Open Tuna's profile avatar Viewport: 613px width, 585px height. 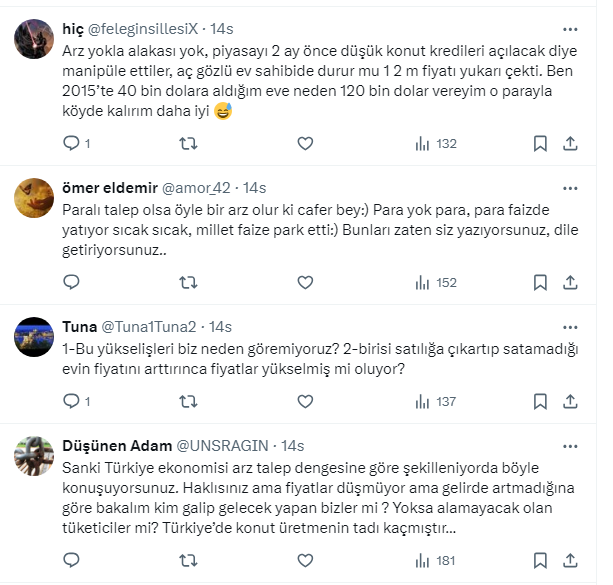click(33, 337)
